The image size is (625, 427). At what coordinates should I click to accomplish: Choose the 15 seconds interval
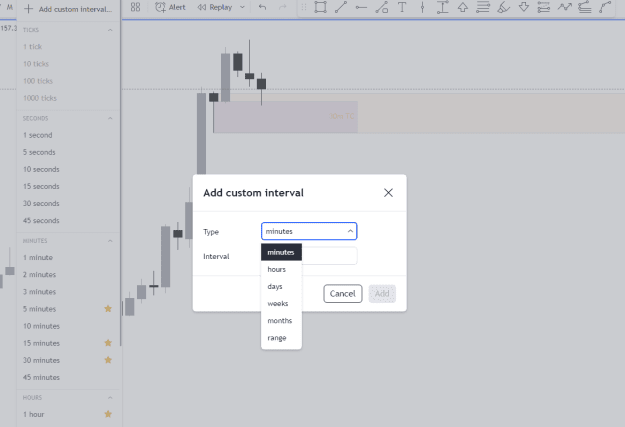point(68,187)
